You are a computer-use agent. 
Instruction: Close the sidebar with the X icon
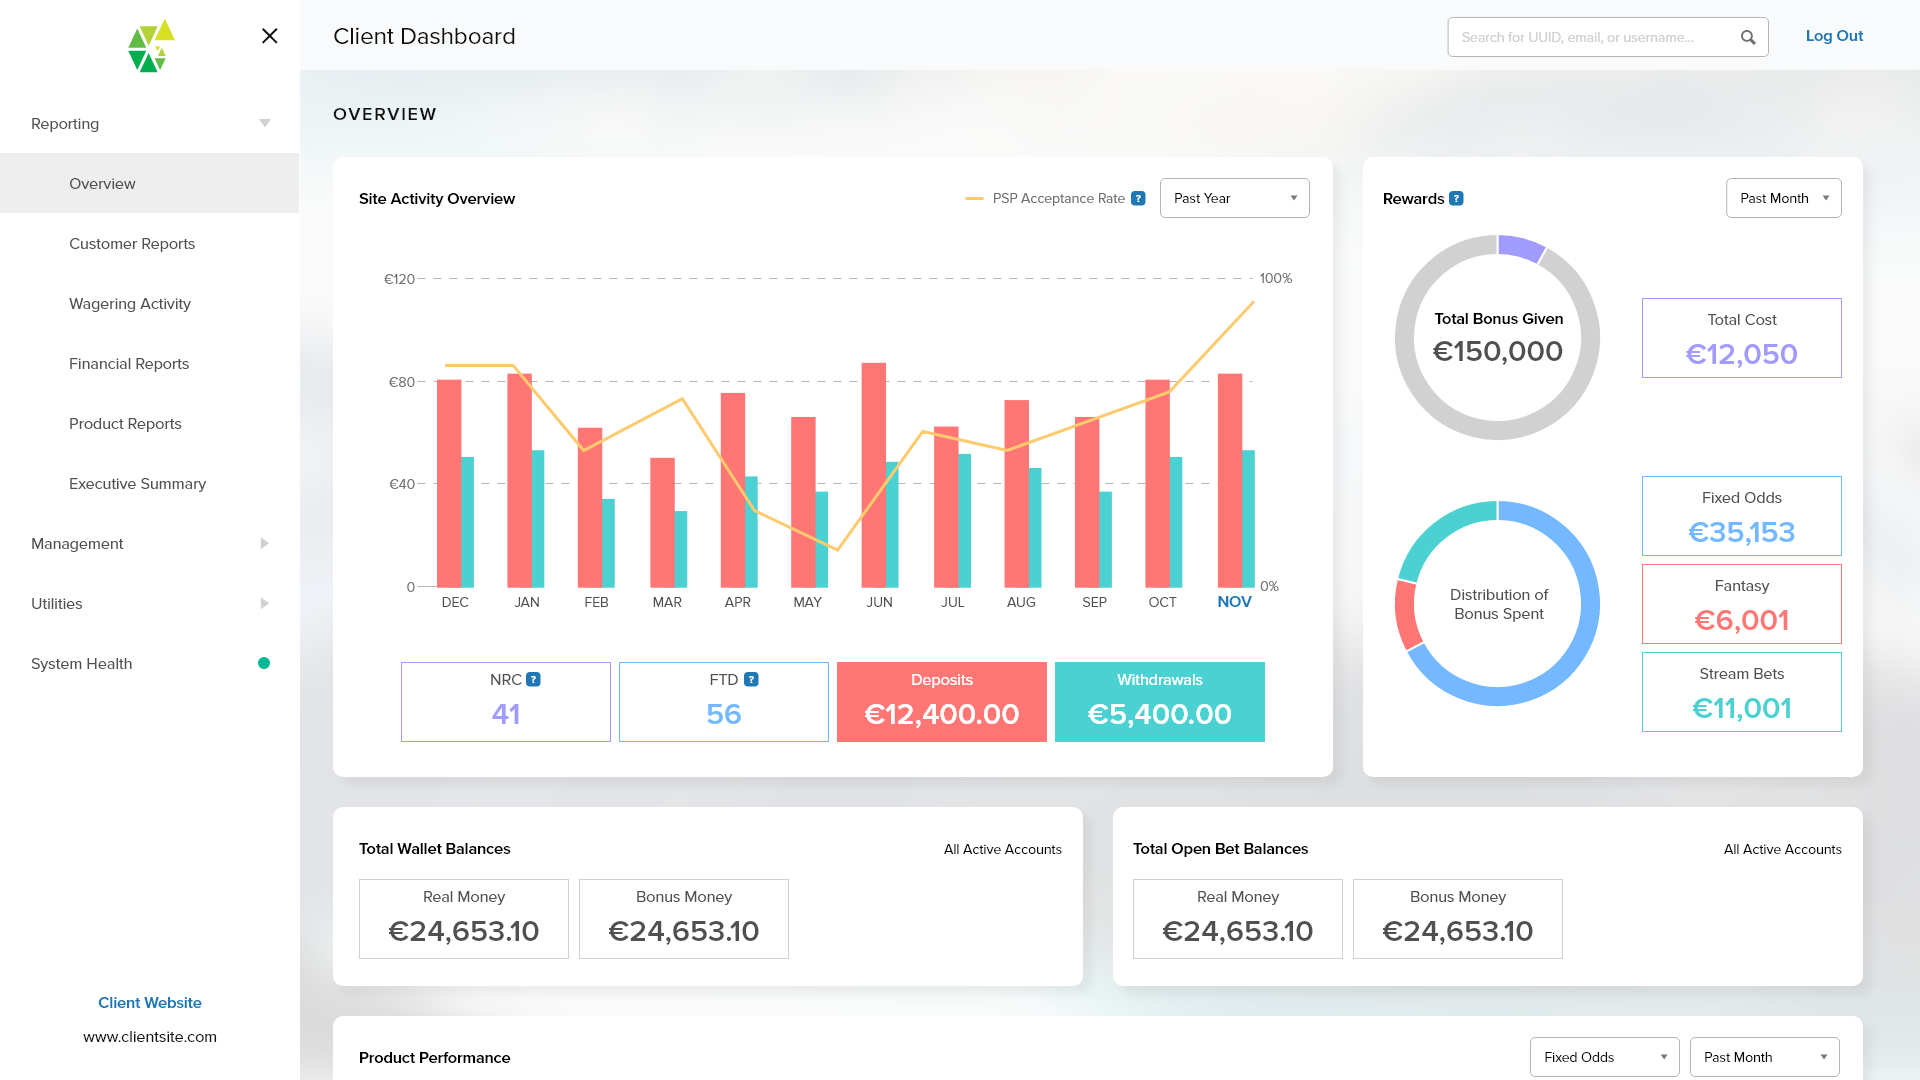click(268, 36)
